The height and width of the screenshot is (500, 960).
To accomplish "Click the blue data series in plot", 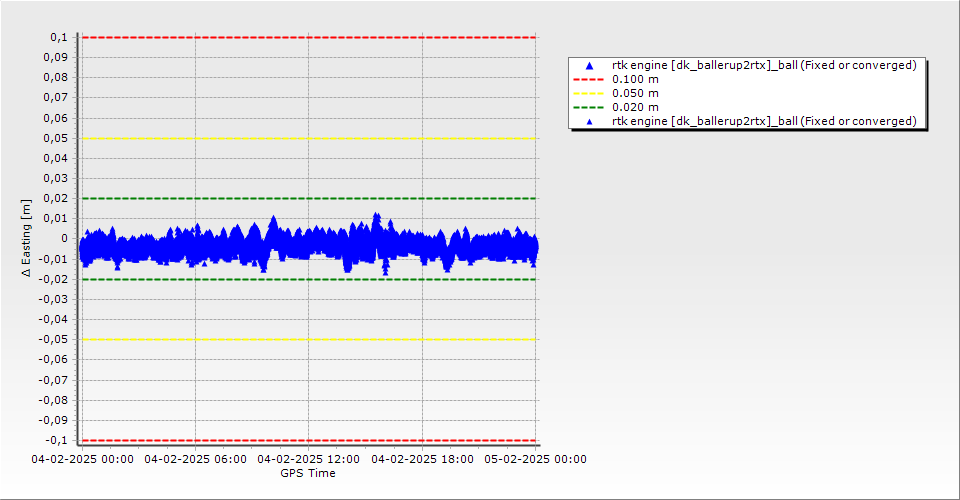I will 309,246.
